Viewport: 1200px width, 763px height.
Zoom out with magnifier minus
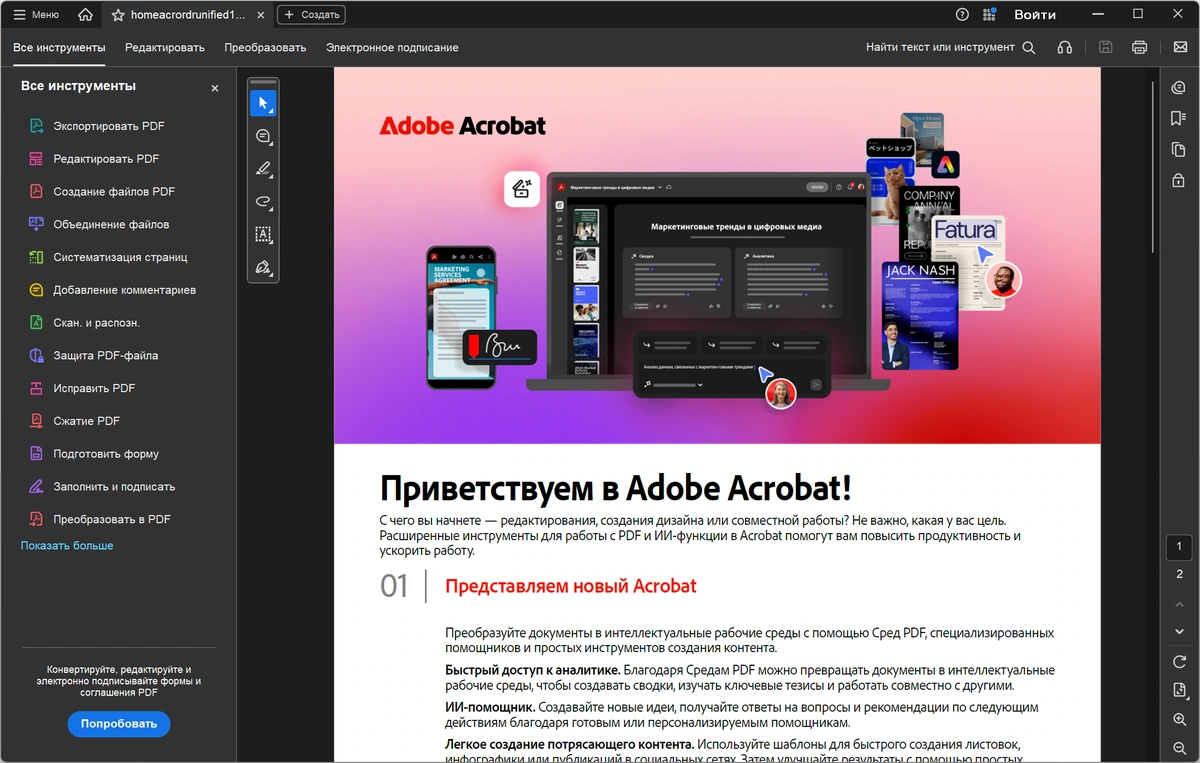click(1179, 749)
